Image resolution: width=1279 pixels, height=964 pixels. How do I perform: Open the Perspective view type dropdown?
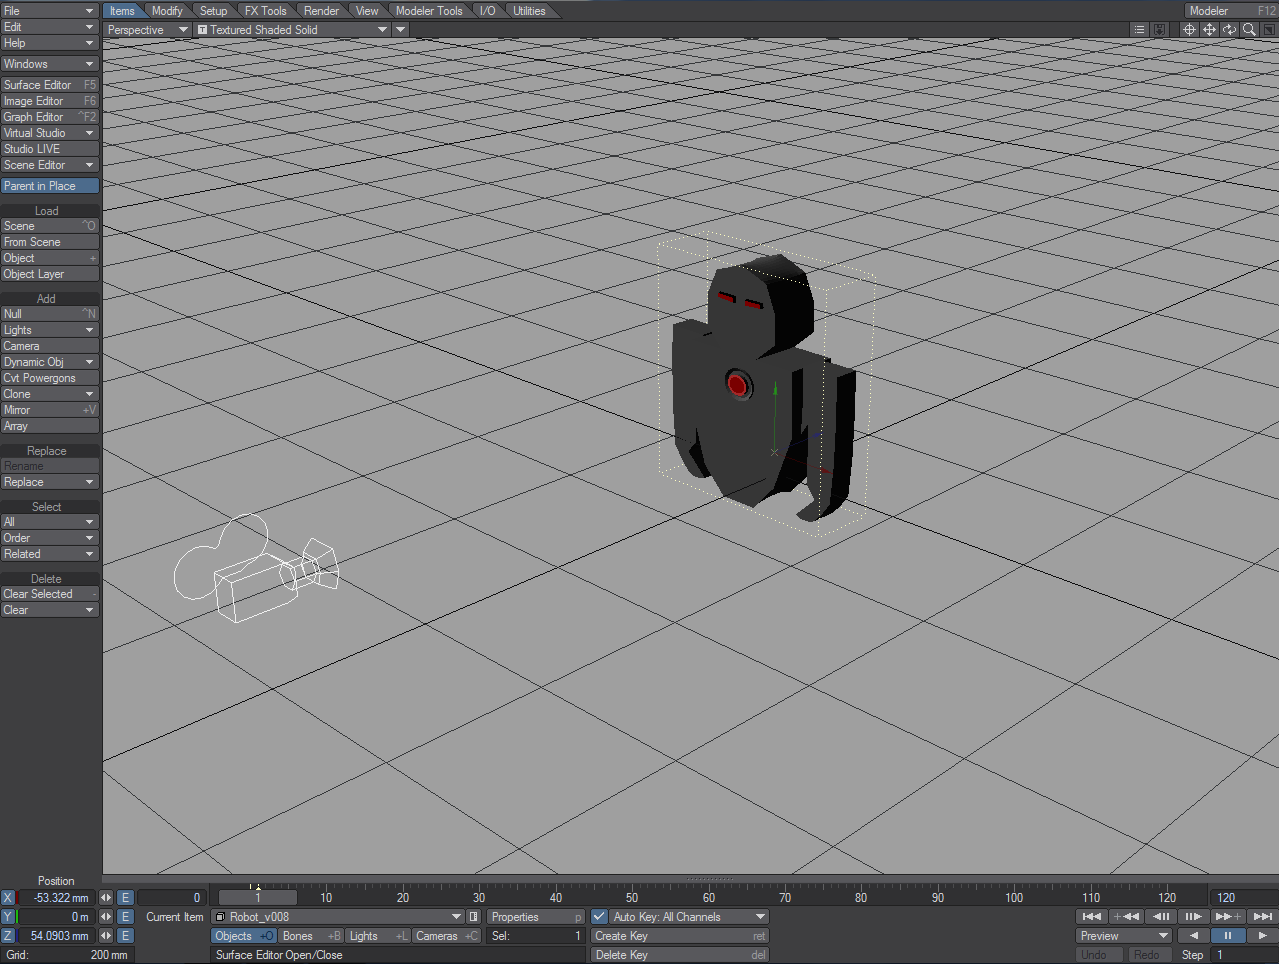(x=148, y=30)
